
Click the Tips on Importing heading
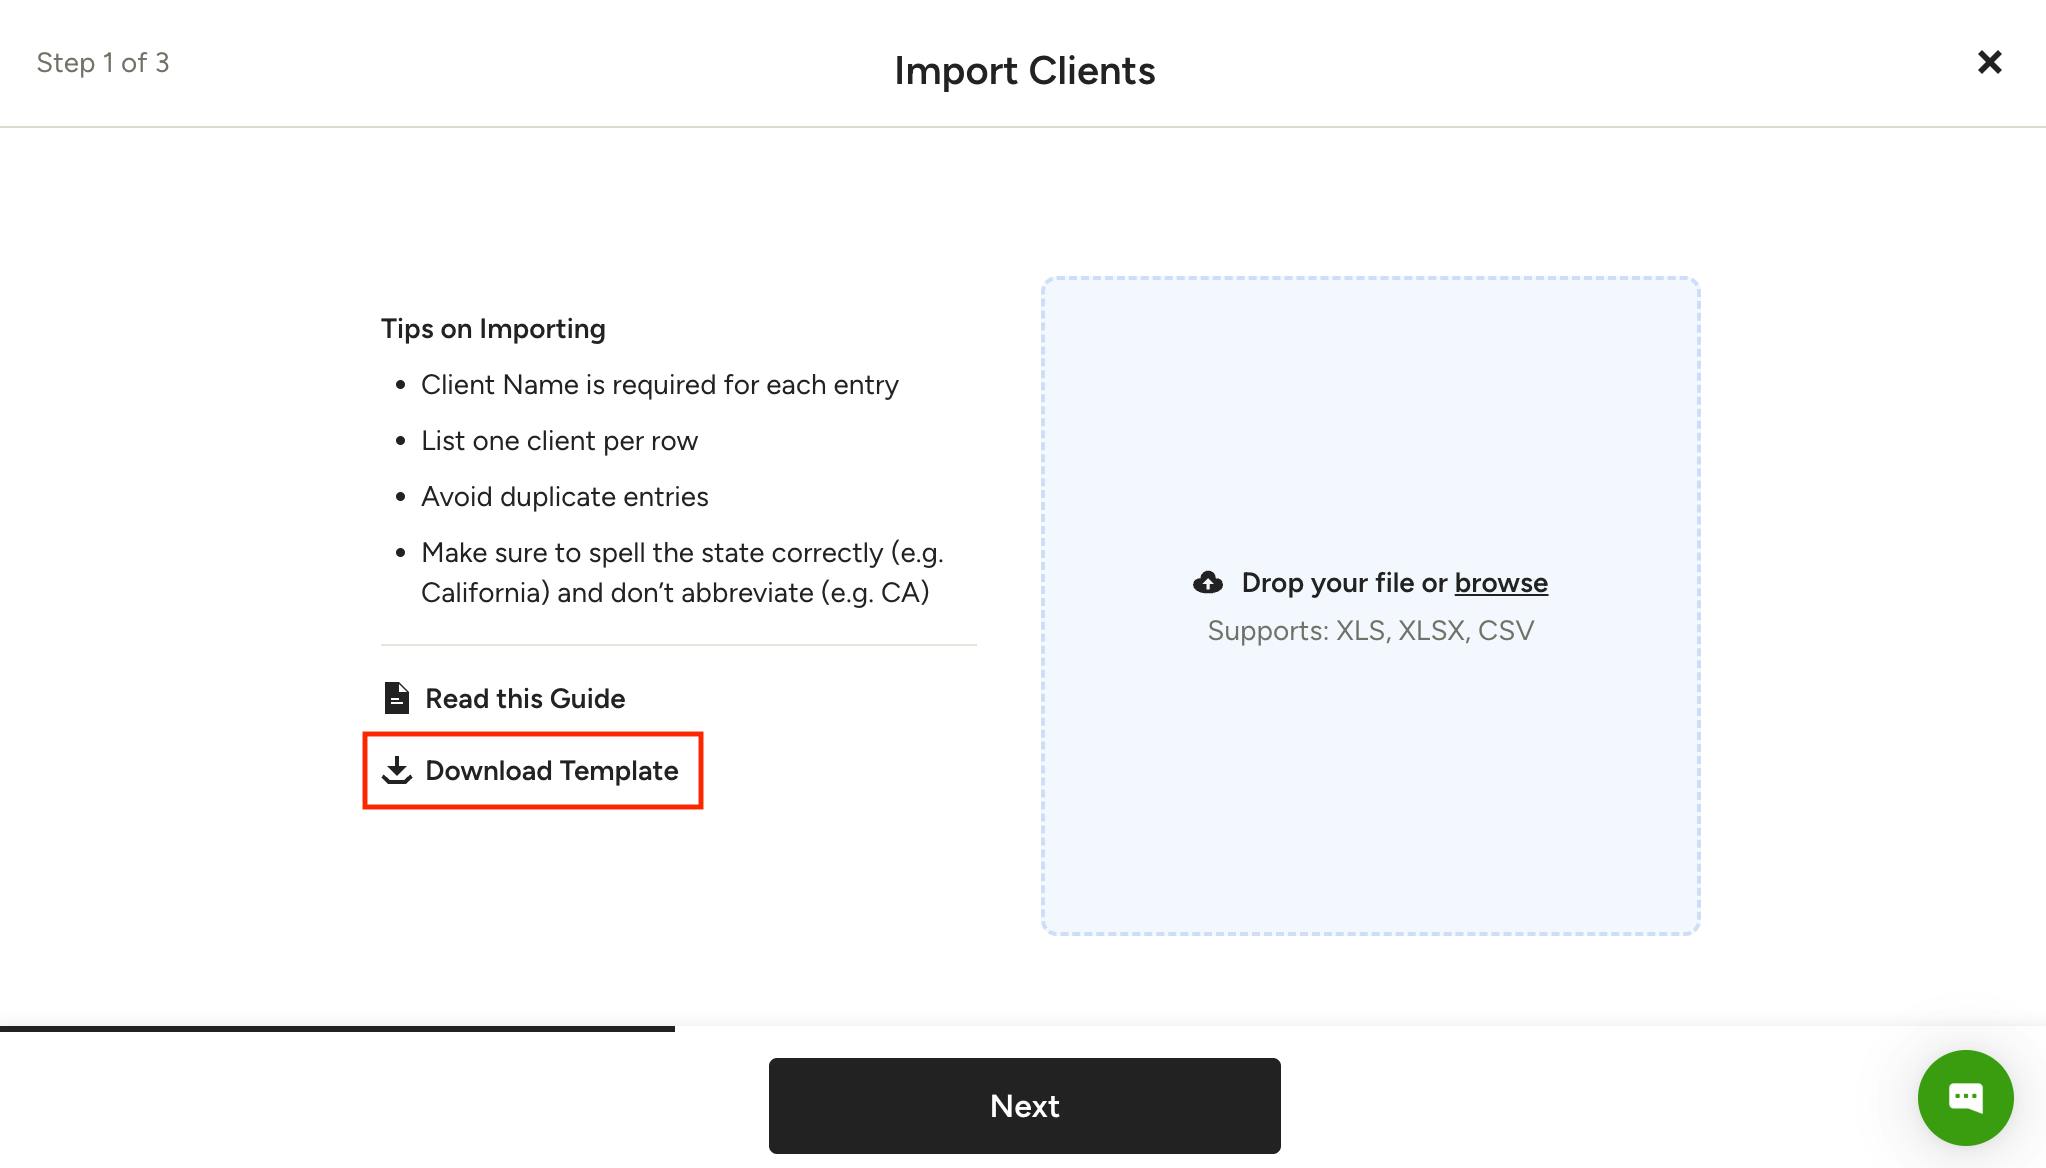coord(493,329)
